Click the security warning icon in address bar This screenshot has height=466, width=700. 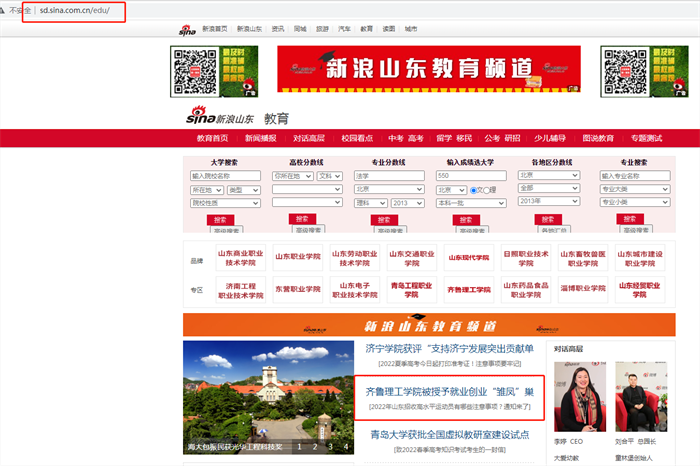(11, 10)
